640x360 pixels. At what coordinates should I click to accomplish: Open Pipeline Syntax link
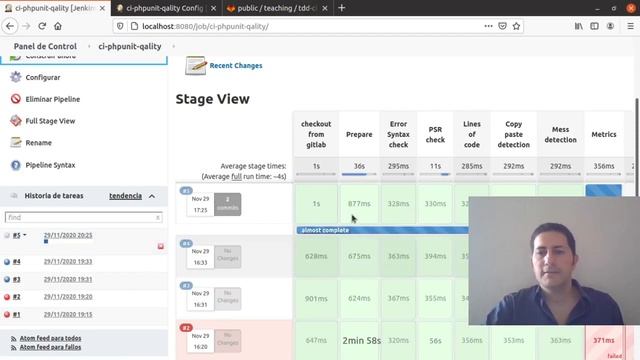point(50,165)
